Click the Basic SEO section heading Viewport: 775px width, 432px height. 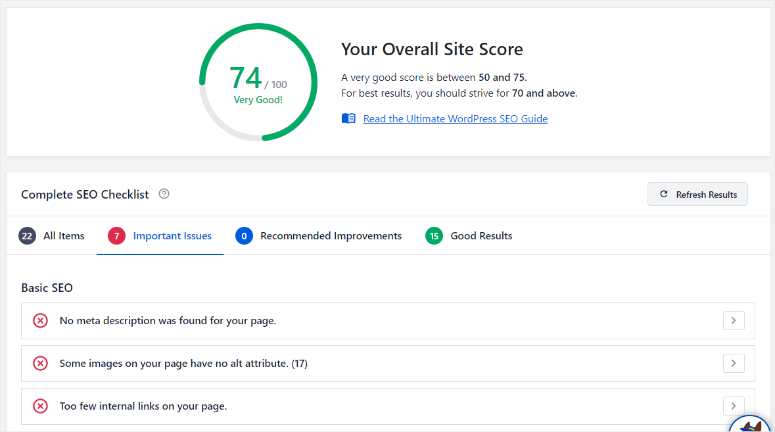tap(47, 288)
